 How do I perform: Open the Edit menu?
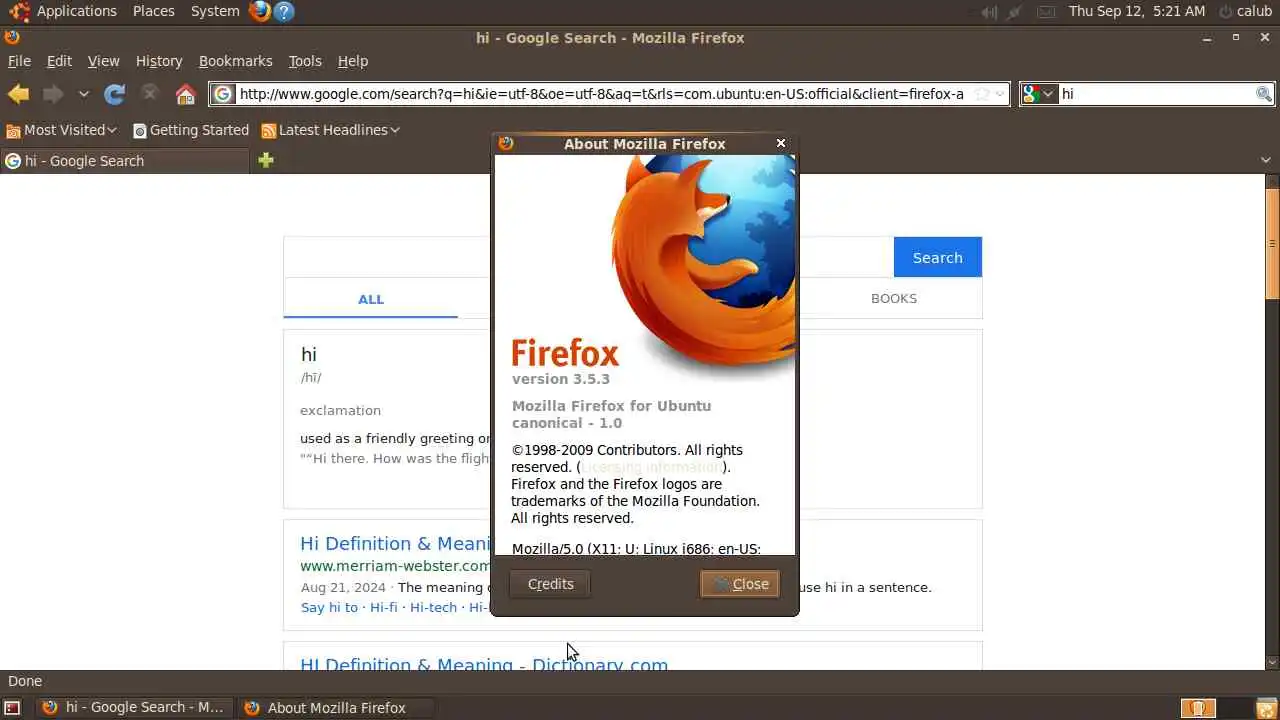(59, 61)
